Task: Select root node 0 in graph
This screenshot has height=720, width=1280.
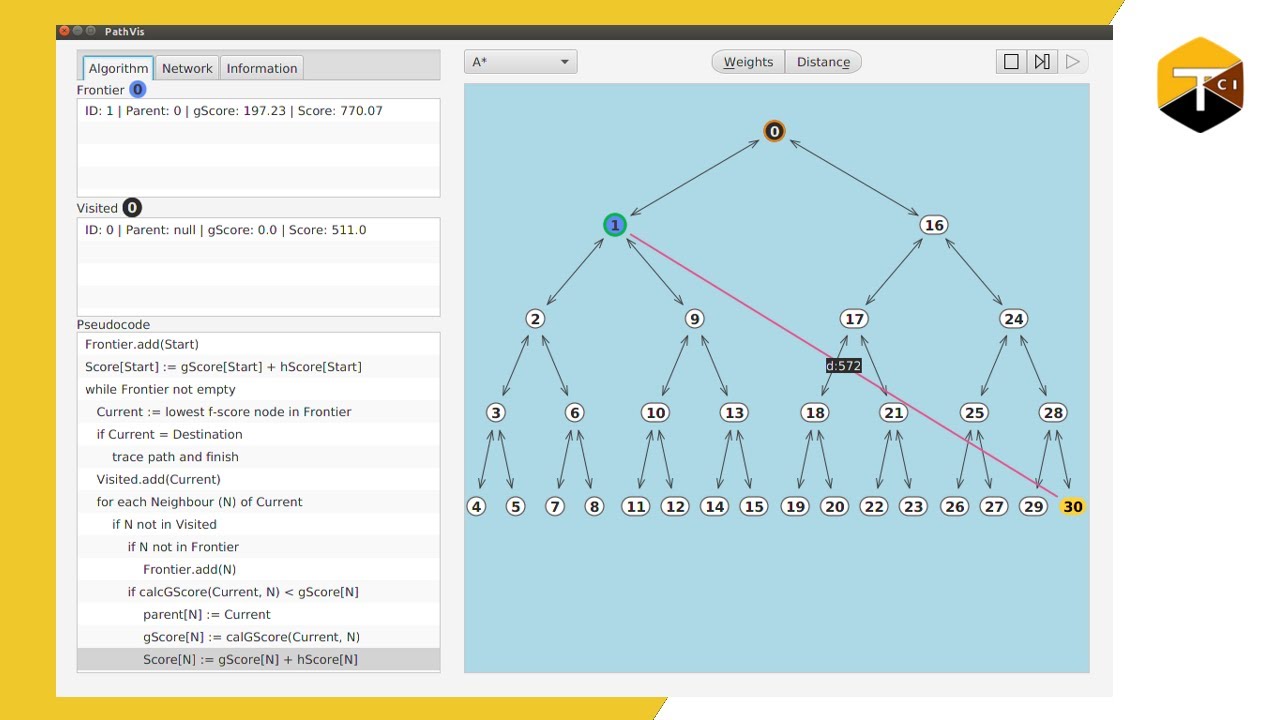Action: click(774, 131)
